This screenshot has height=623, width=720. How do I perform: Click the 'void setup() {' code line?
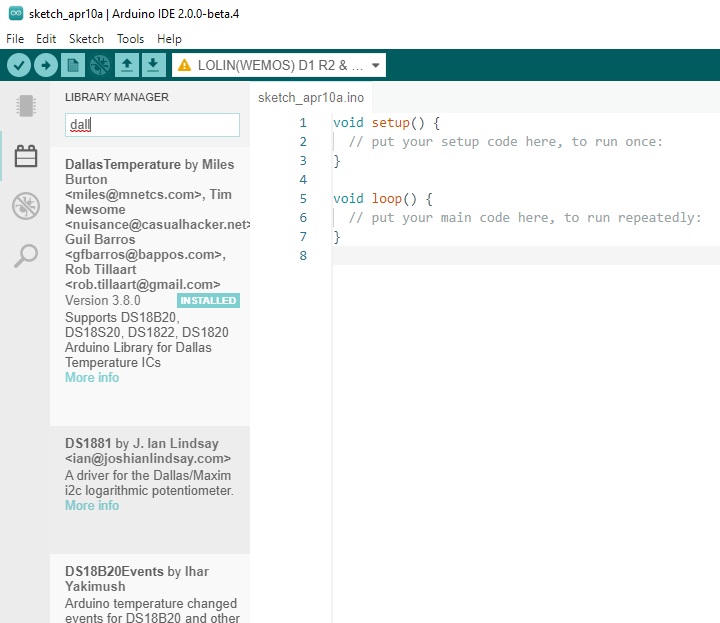(x=387, y=123)
